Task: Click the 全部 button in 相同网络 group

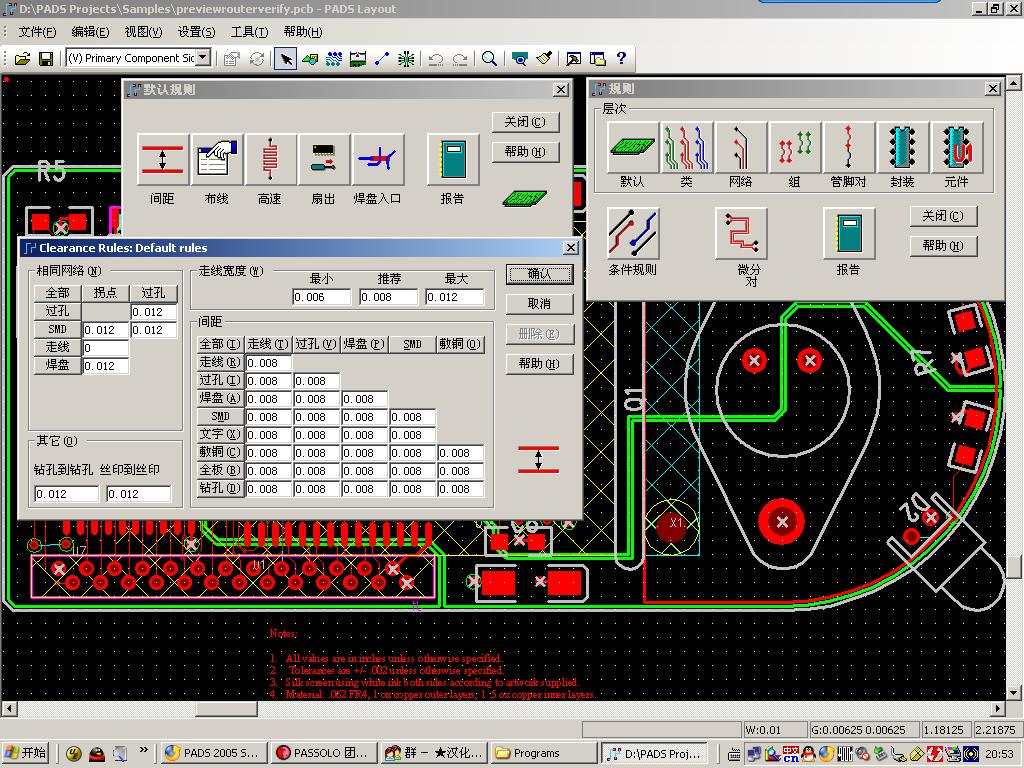Action: coord(57,293)
